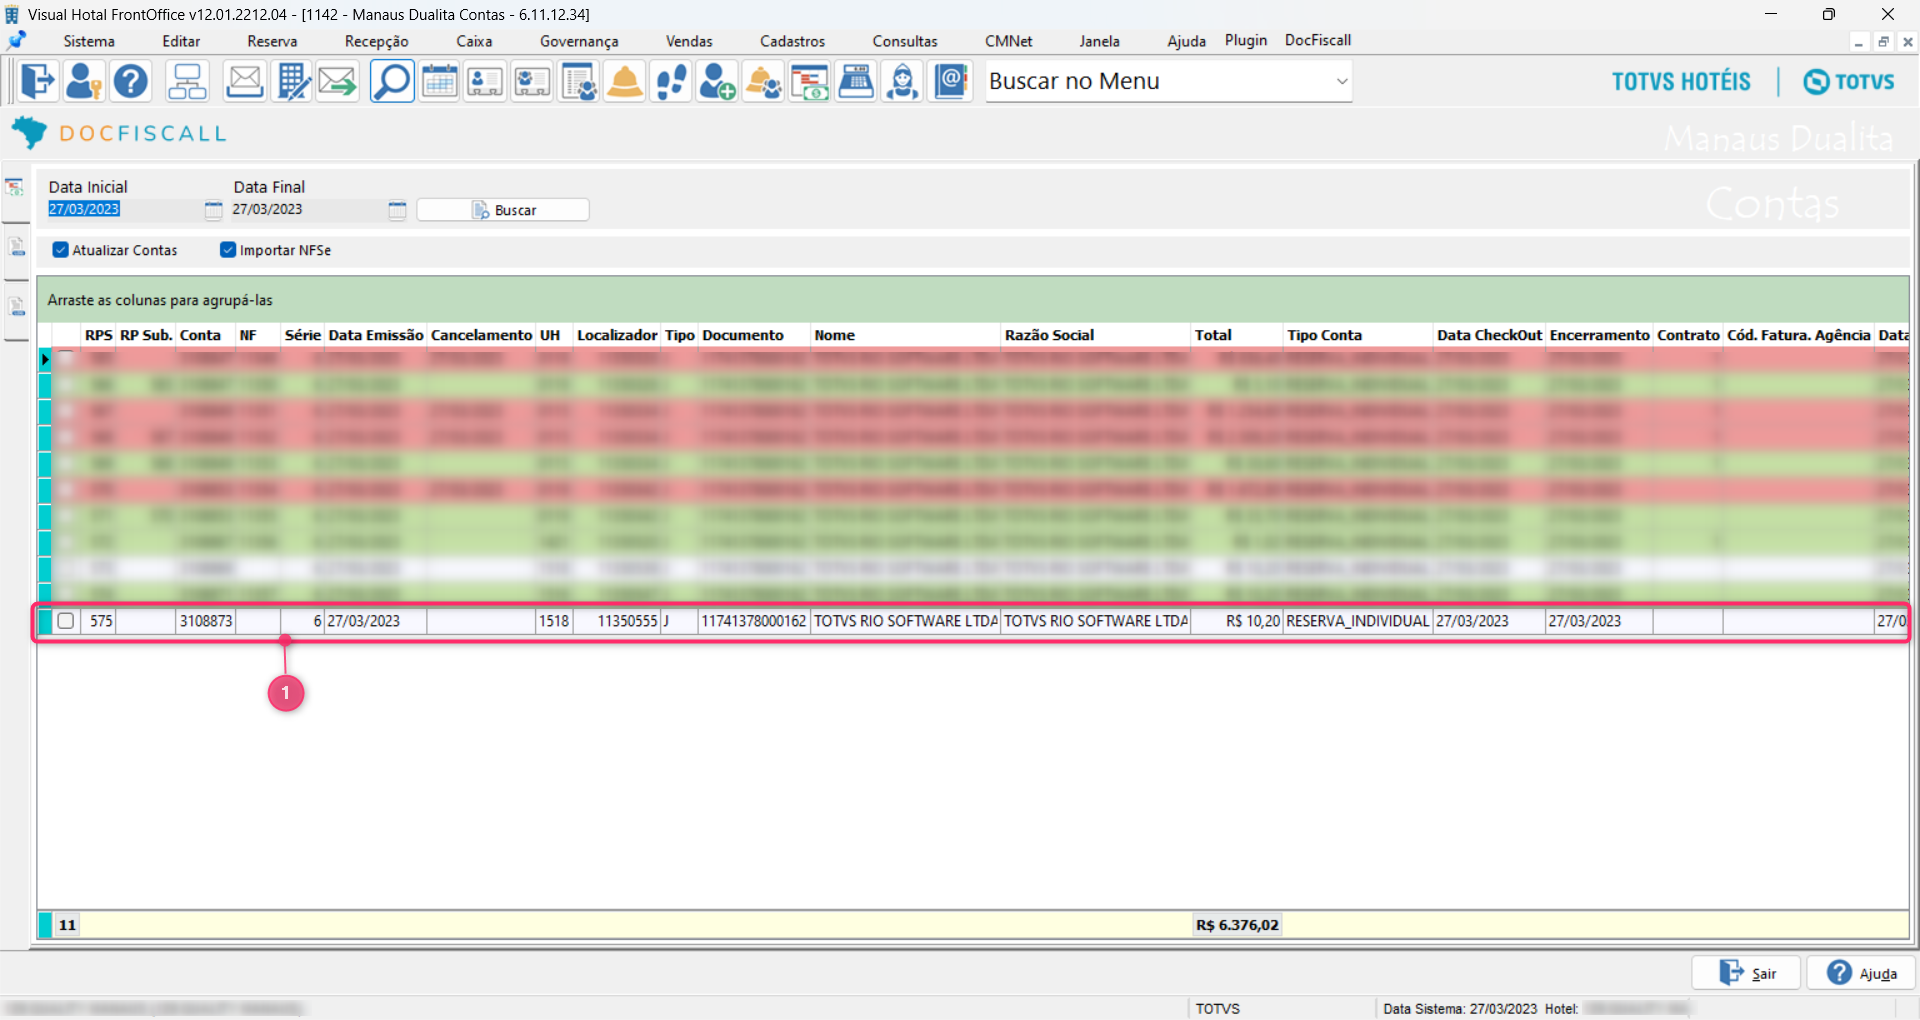This screenshot has width=1920, height=1020.
Task: Click the Buscar button
Action: (503, 210)
